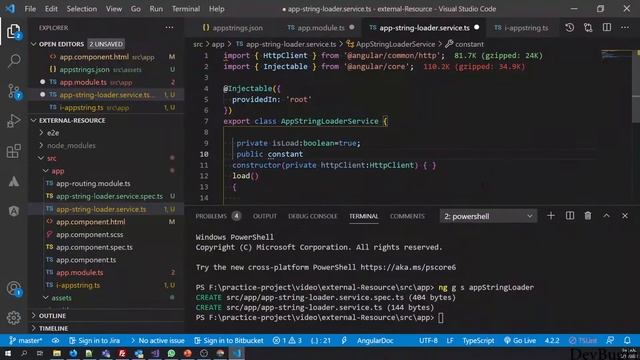
Task: Click the VS Code taskbar icon
Action: 237,353
